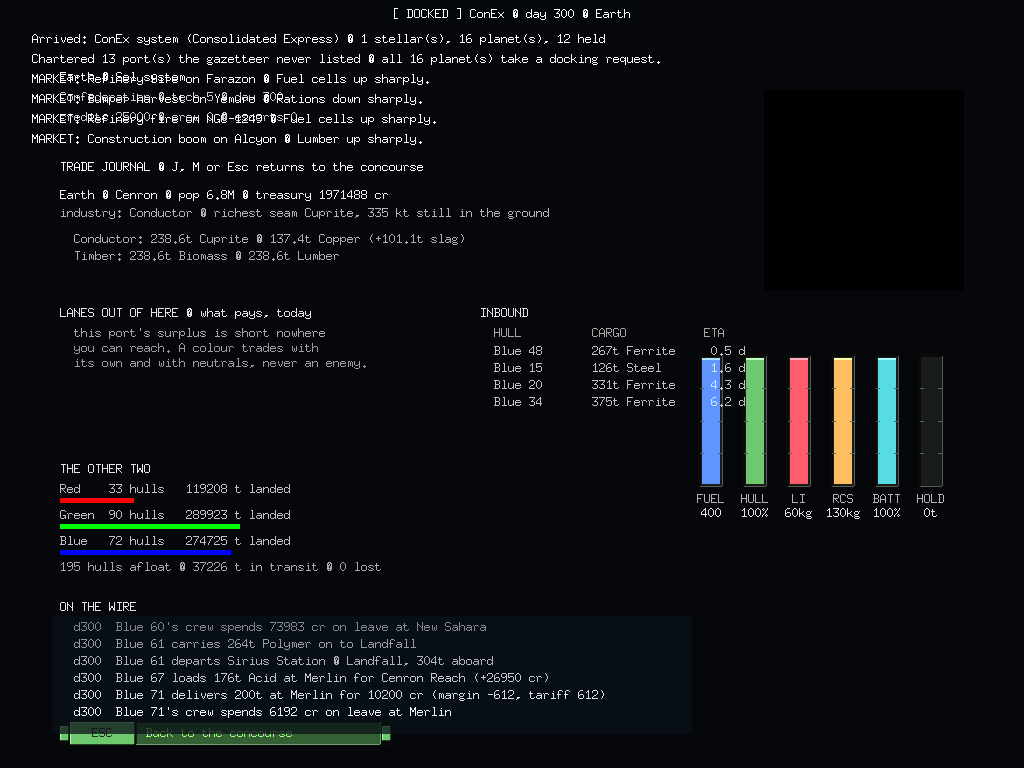The width and height of the screenshot is (1024, 768).
Task: Click wire entry about Blue 60's crew leave
Action: pyautogui.click(x=280, y=627)
